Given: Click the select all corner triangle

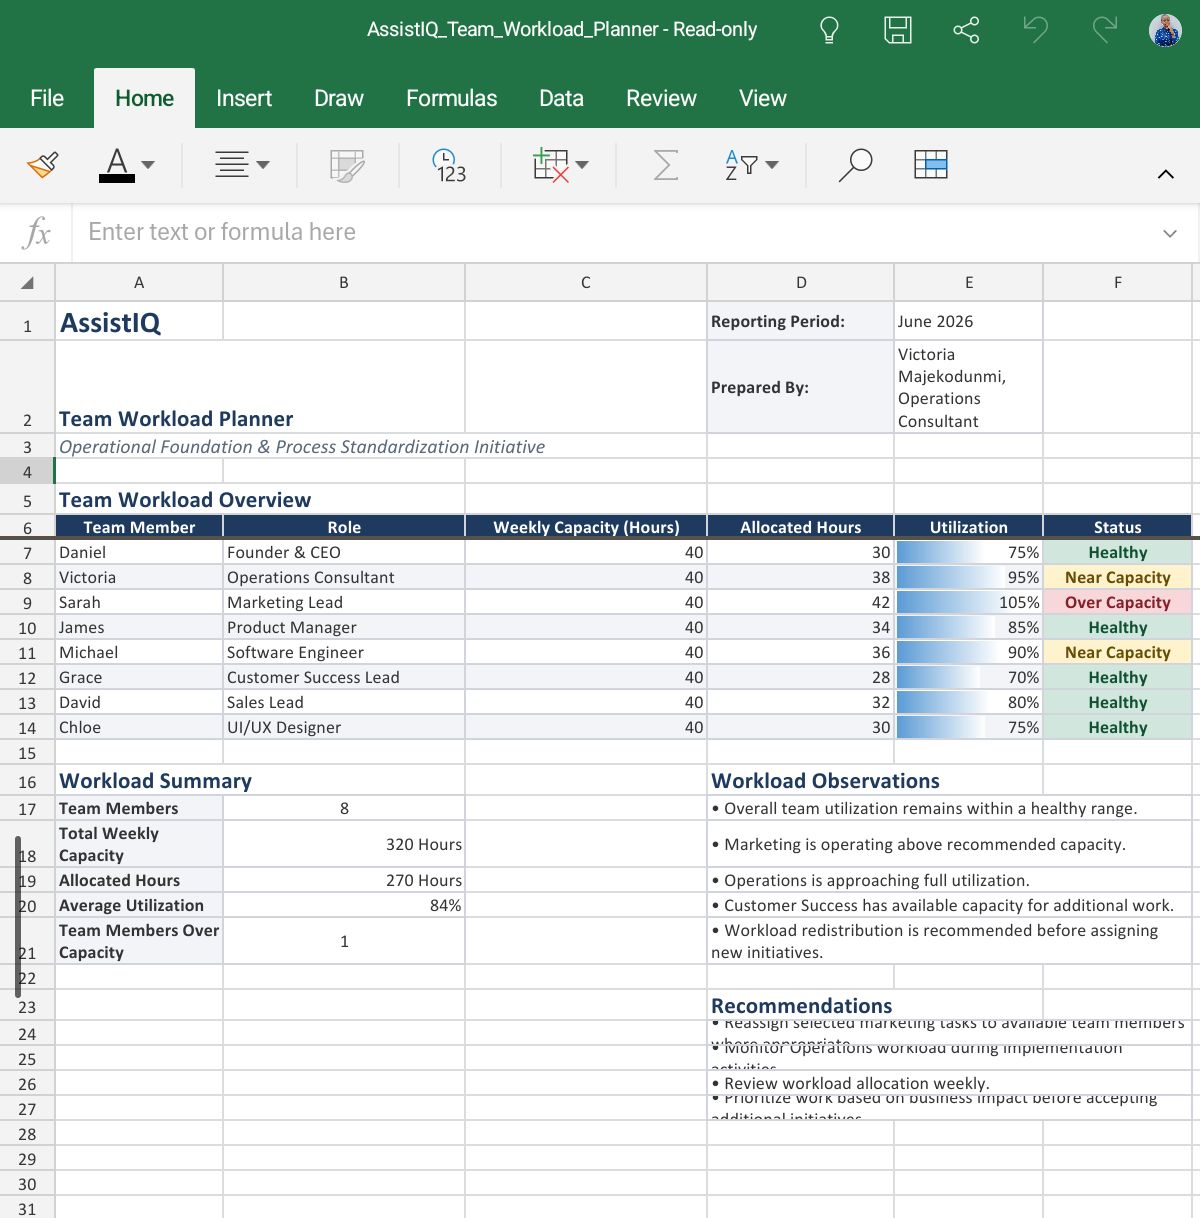Looking at the screenshot, I should coord(27,282).
